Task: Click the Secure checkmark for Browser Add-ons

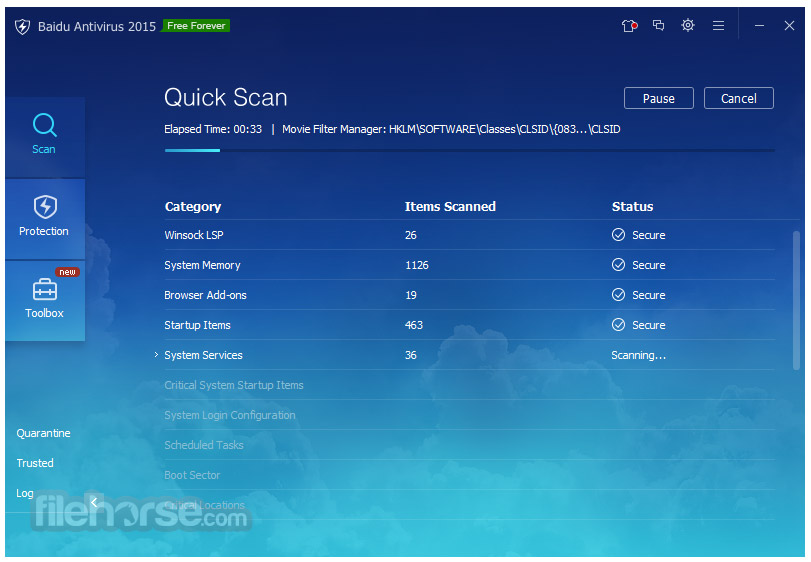Action: click(618, 295)
